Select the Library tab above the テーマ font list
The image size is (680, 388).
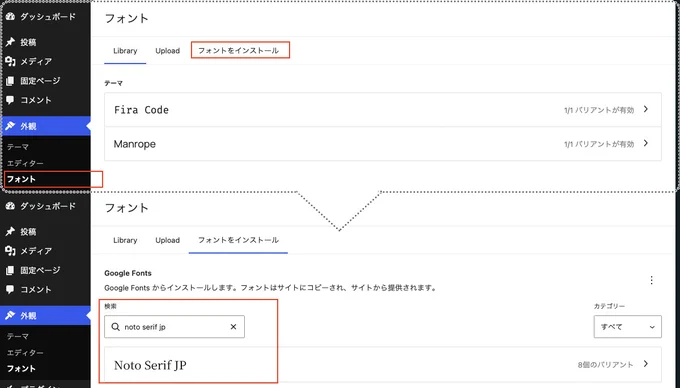(125, 51)
